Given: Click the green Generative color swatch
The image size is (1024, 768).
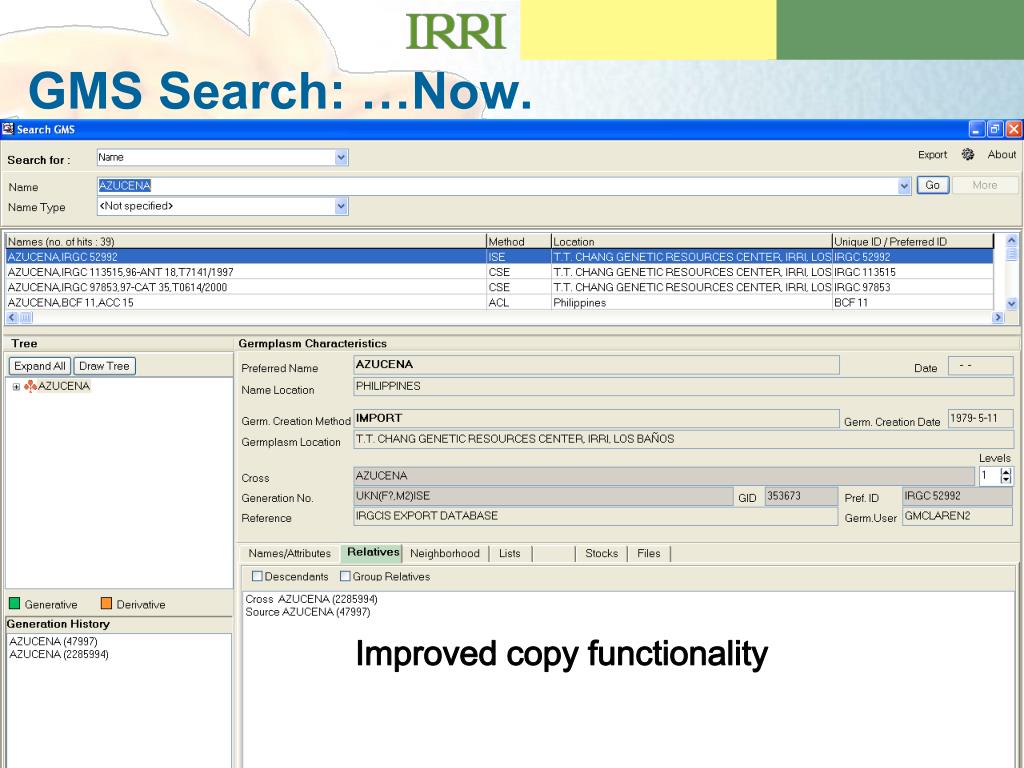Looking at the screenshot, I should pyautogui.click(x=14, y=603).
